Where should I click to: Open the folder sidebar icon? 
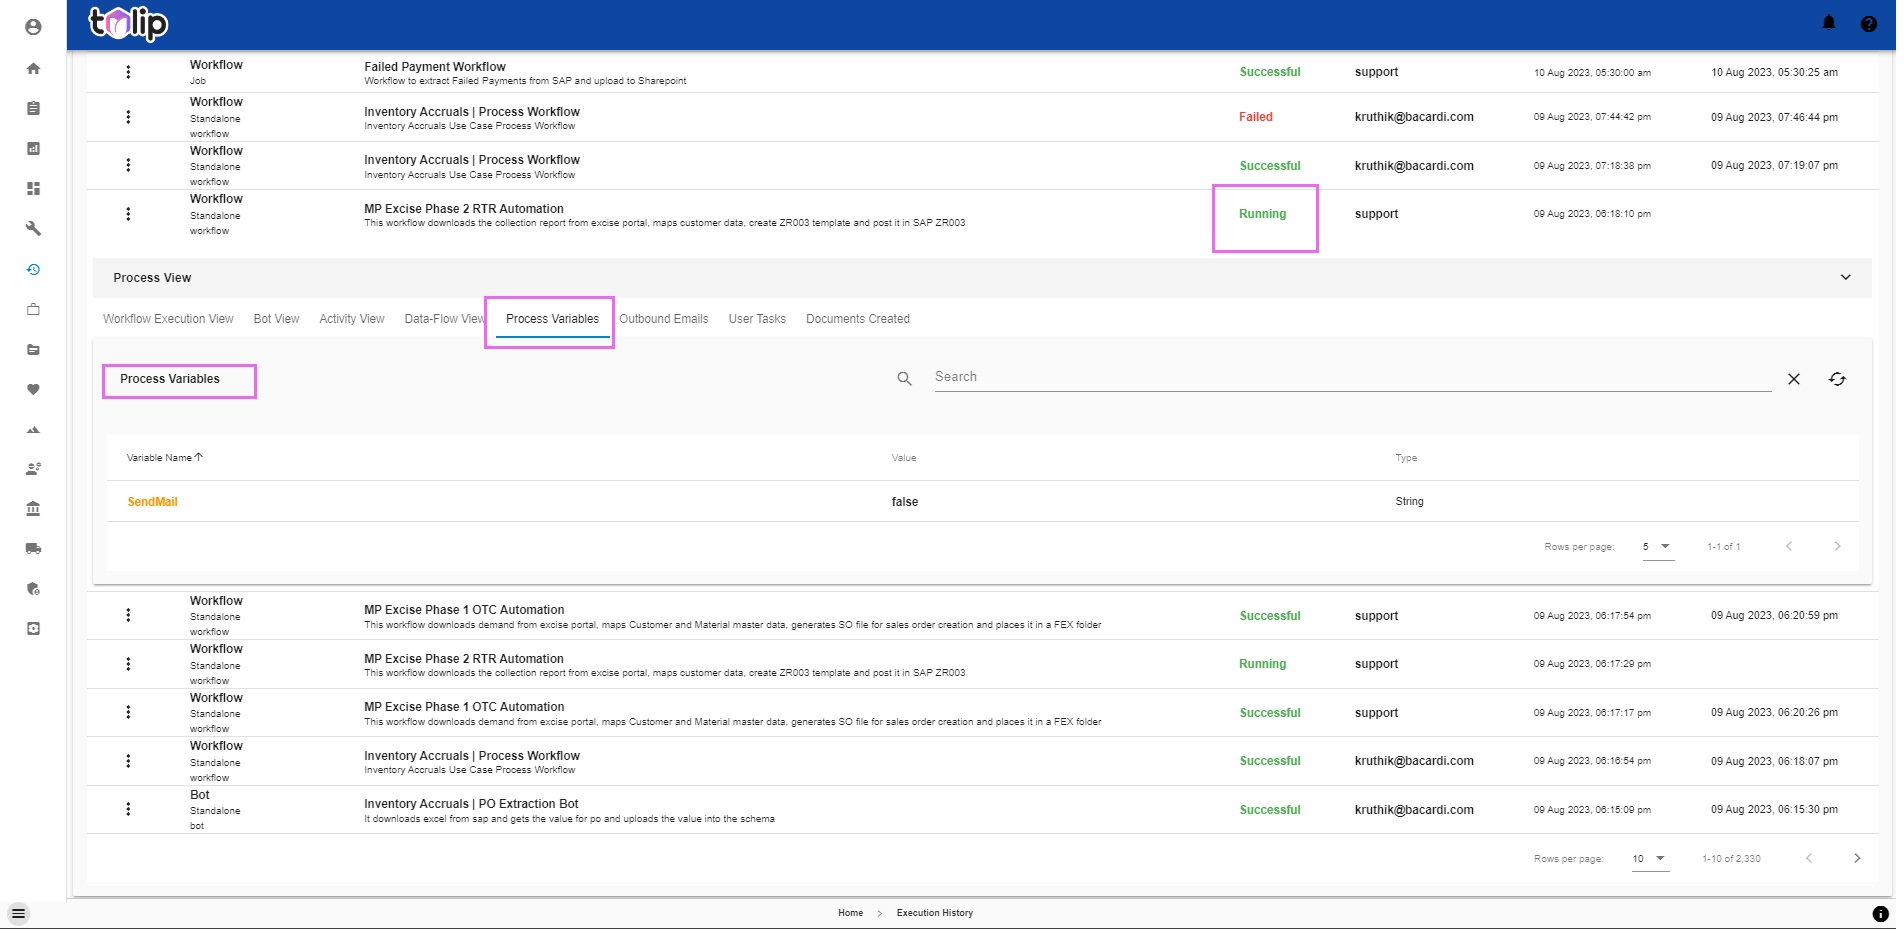[x=33, y=349]
